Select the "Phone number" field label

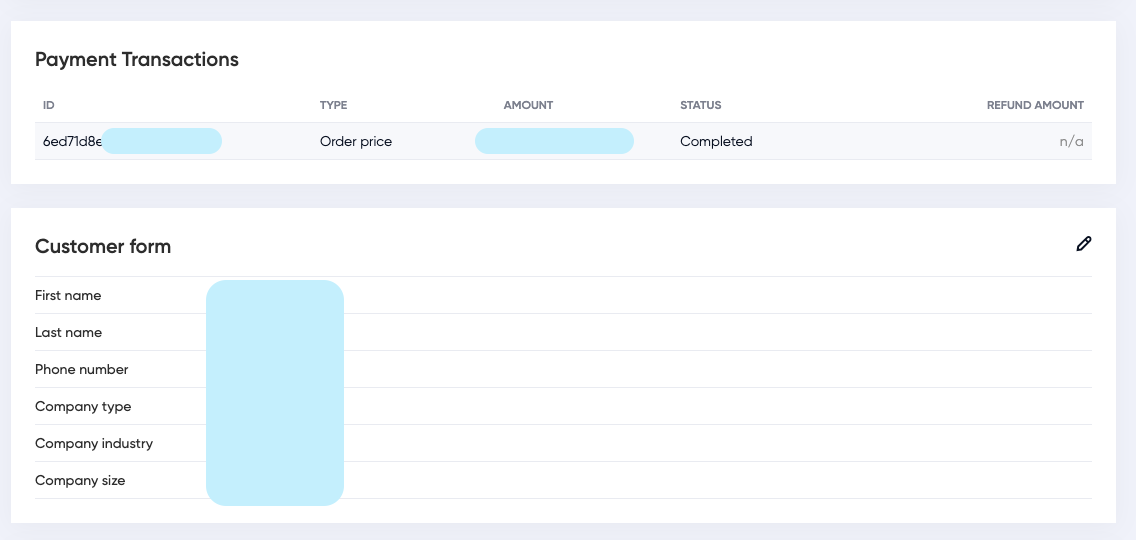[81, 369]
